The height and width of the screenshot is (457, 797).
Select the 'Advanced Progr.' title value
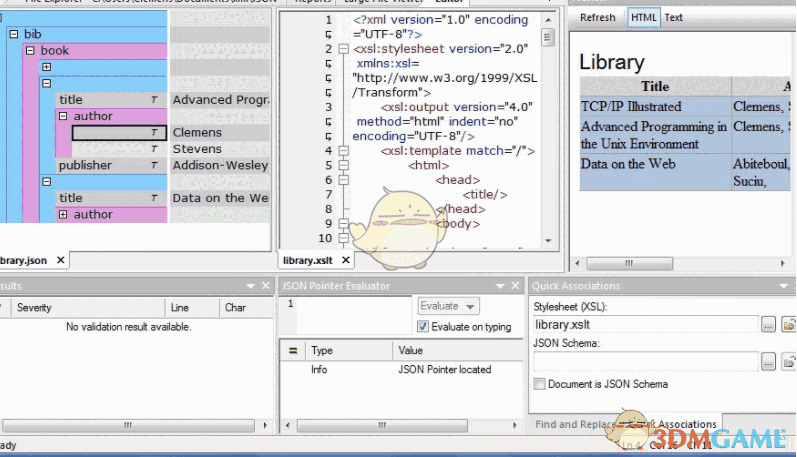220,100
